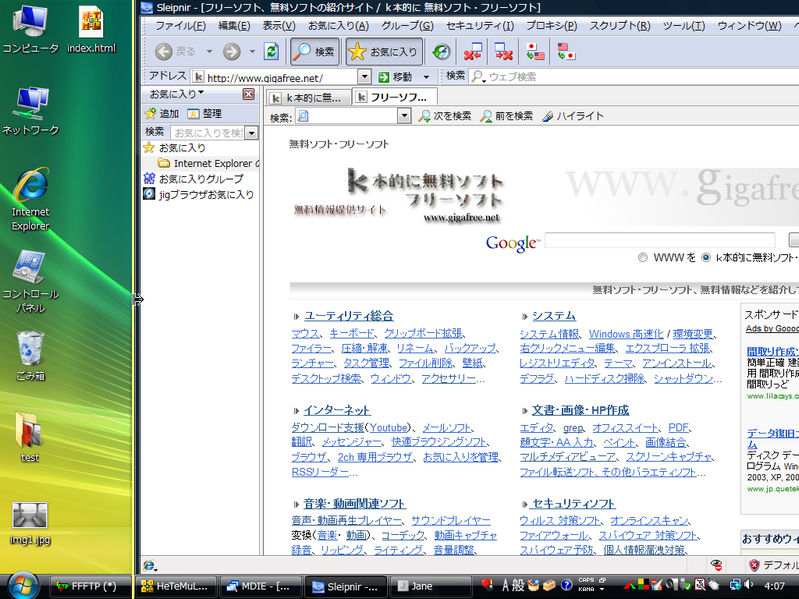Viewport: 799px width, 599px height.
Task: Open the 表示(V) menu
Action: [279, 25]
